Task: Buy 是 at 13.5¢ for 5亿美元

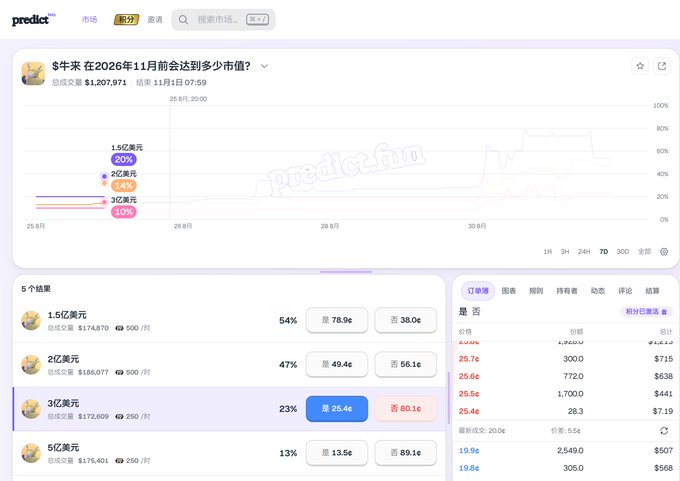Action: (337, 453)
